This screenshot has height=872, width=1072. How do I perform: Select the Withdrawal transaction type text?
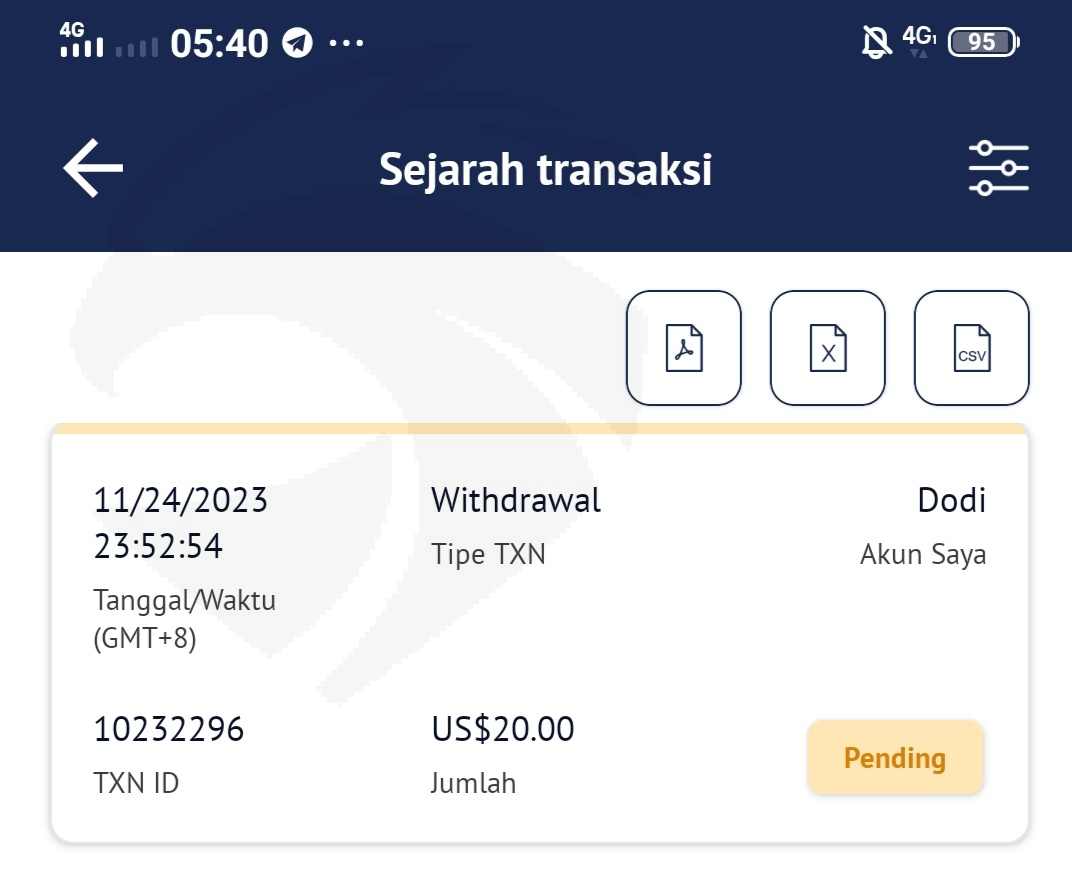[516, 500]
